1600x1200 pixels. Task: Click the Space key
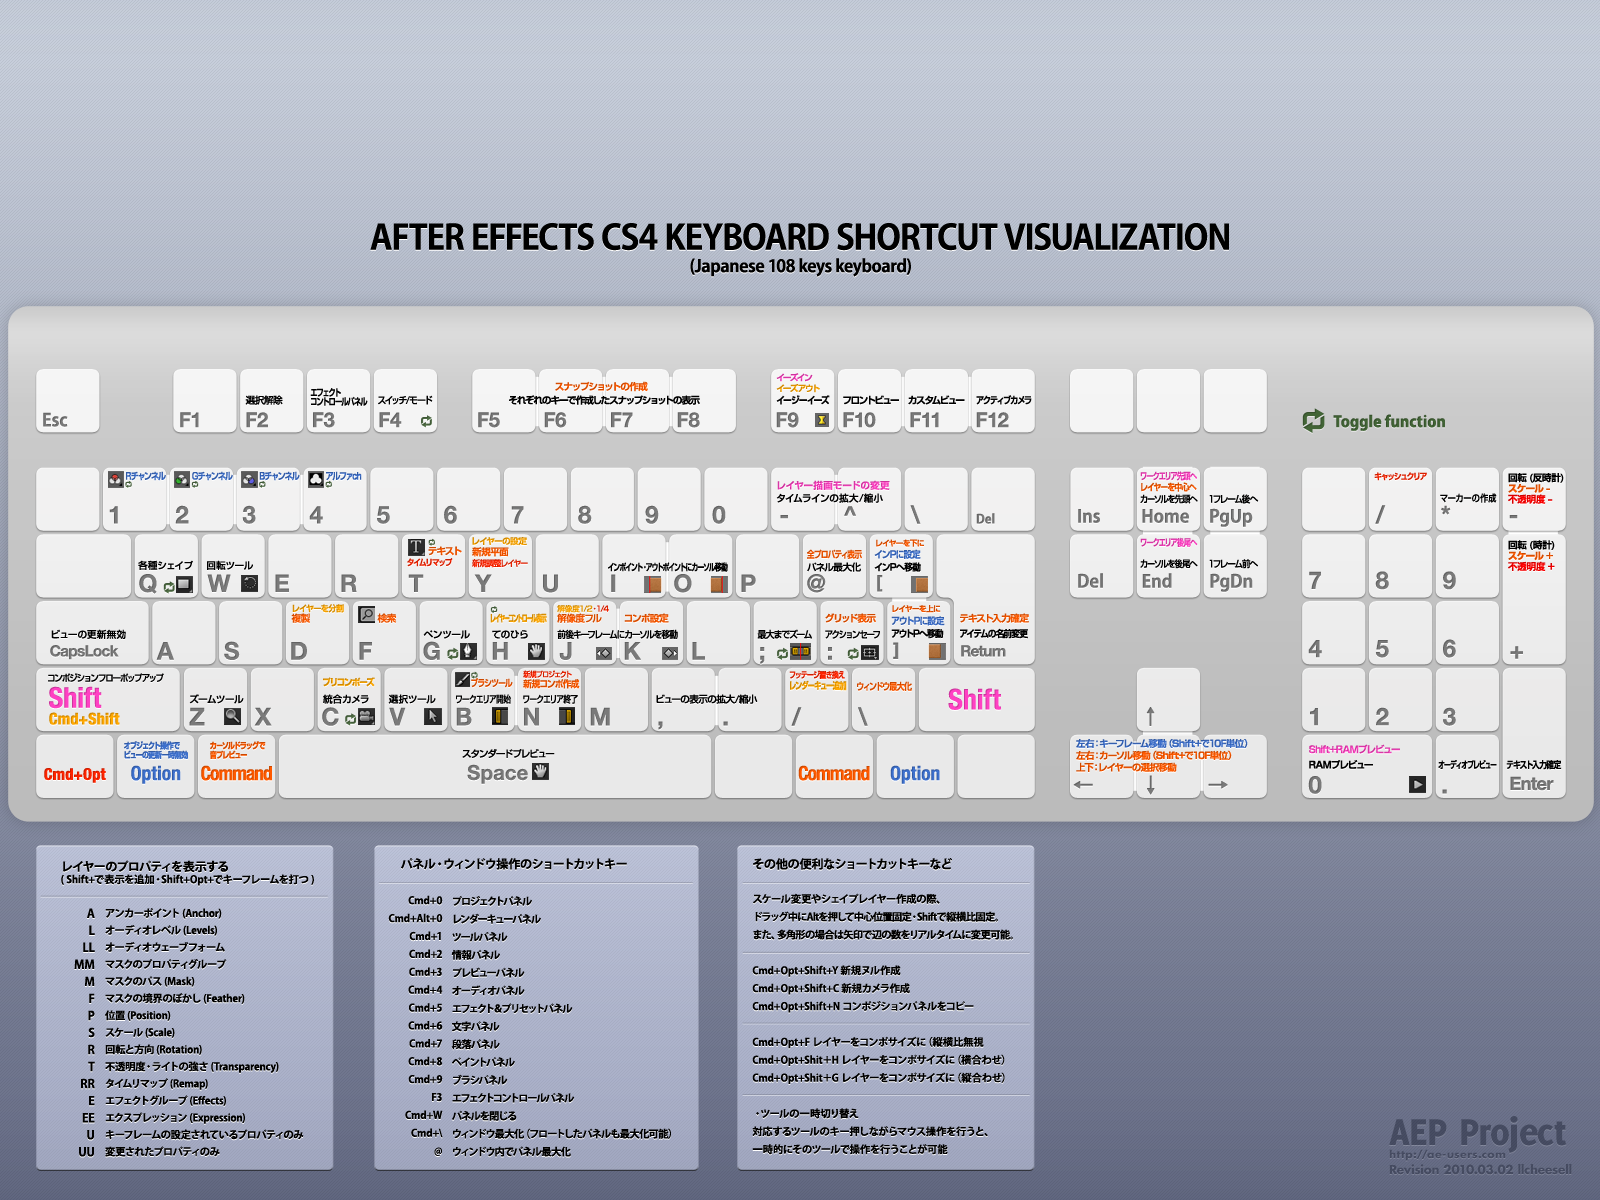(x=495, y=767)
